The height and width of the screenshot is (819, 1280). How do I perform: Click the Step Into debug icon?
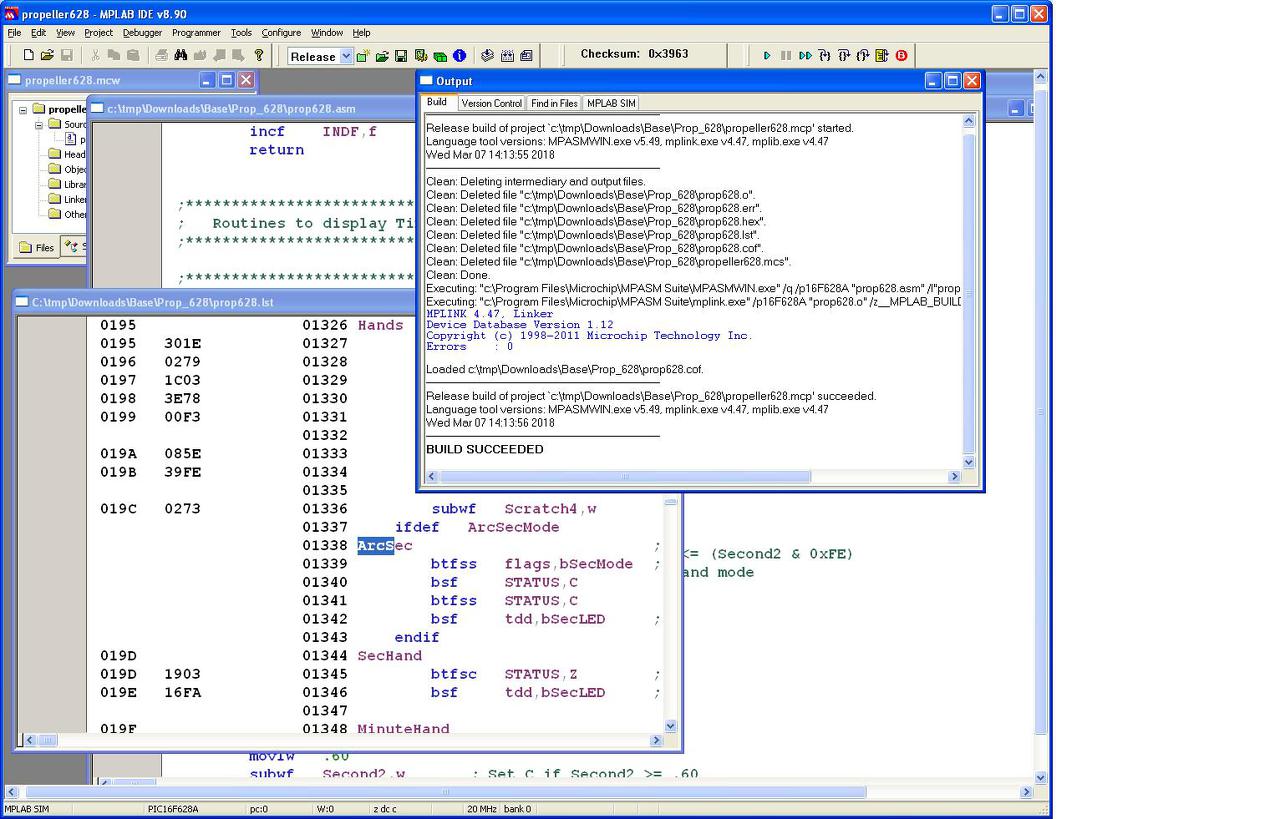point(824,56)
